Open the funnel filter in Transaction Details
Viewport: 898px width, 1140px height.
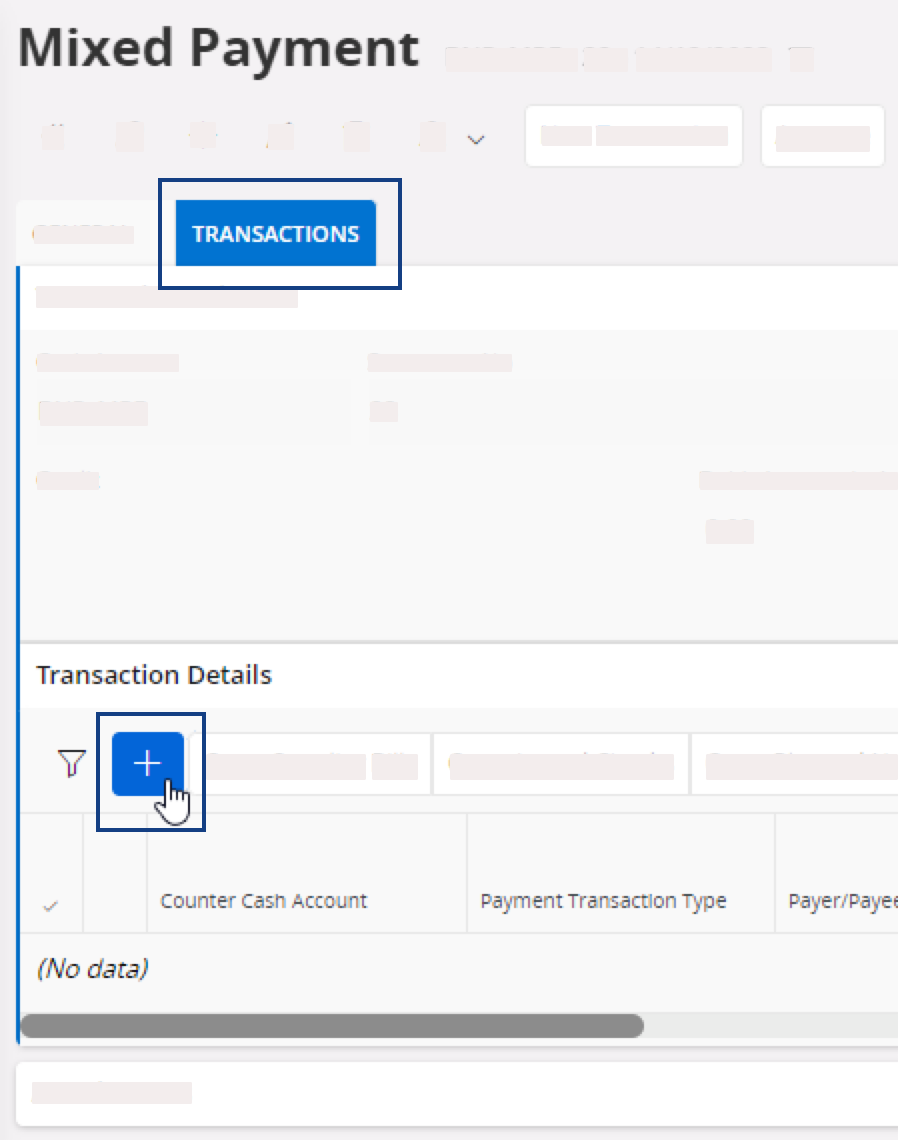click(x=71, y=765)
